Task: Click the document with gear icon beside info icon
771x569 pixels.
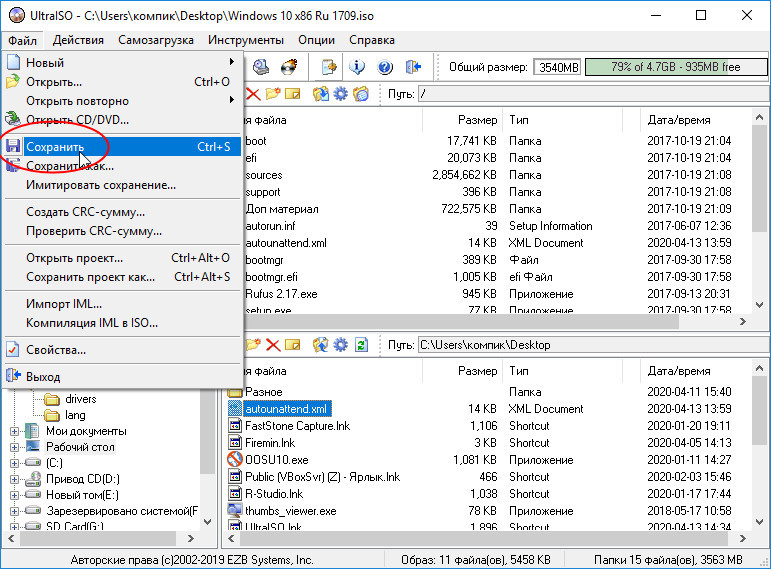Action: coord(329,66)
